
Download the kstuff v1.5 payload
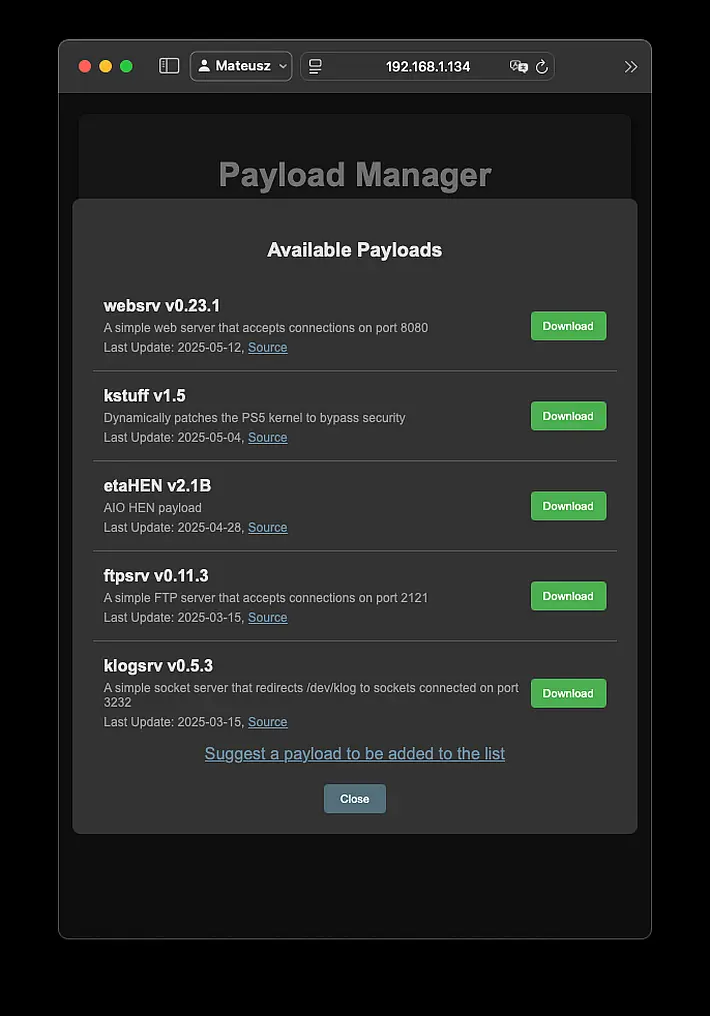(x=568, y=416)
